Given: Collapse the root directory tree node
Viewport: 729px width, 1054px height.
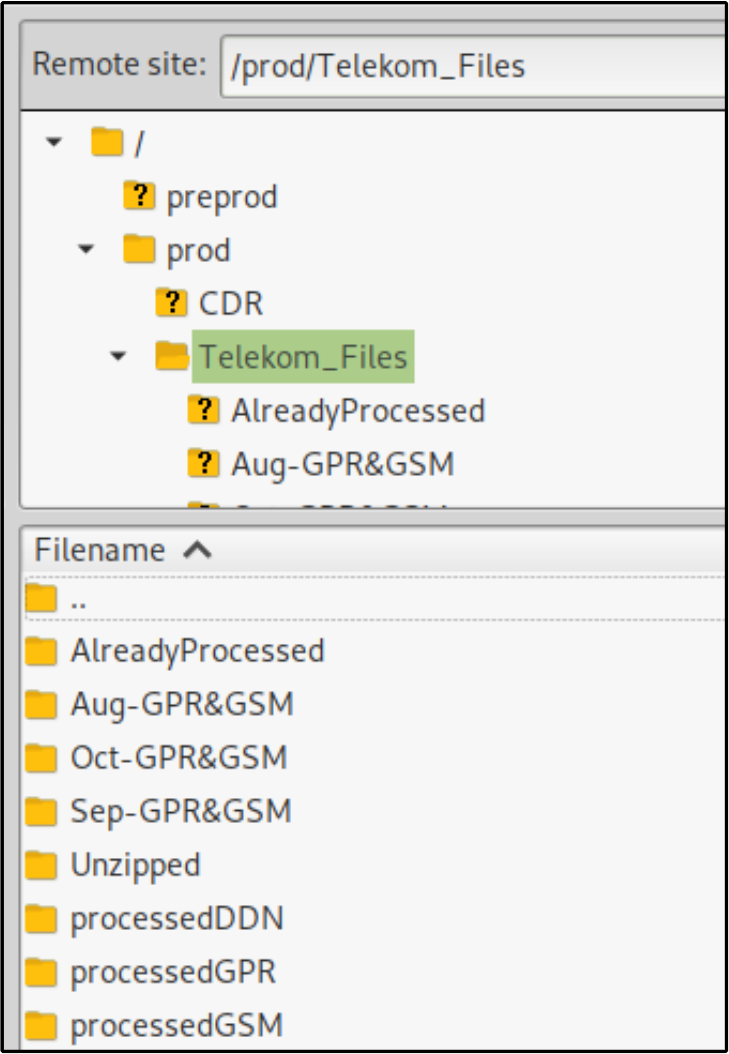Looking at the screenshot, I should [54, 143].
